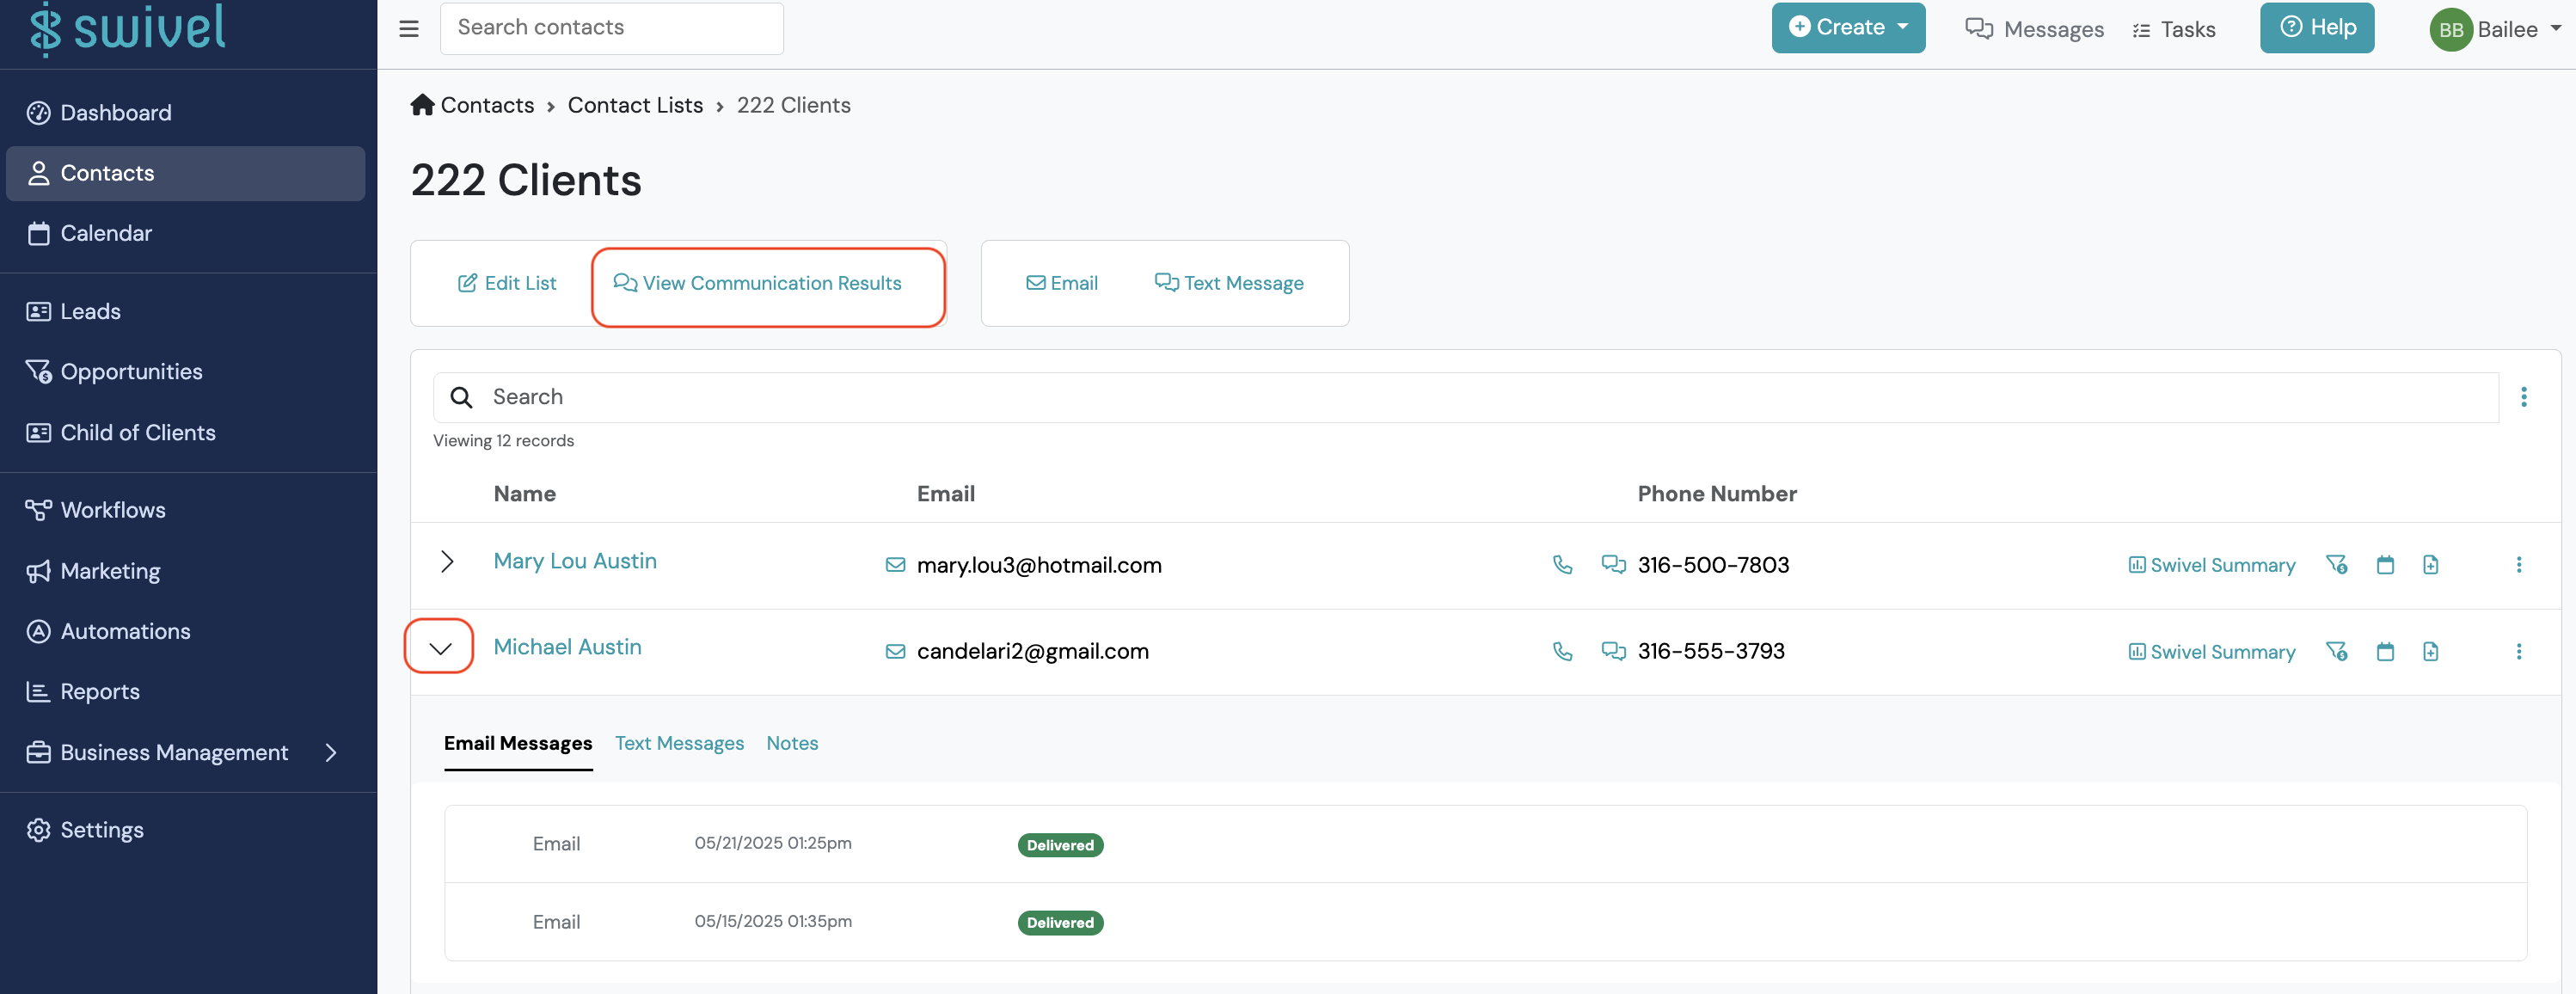
Task: Click the Email bulk action button
Action: (x=1062, y=283)
